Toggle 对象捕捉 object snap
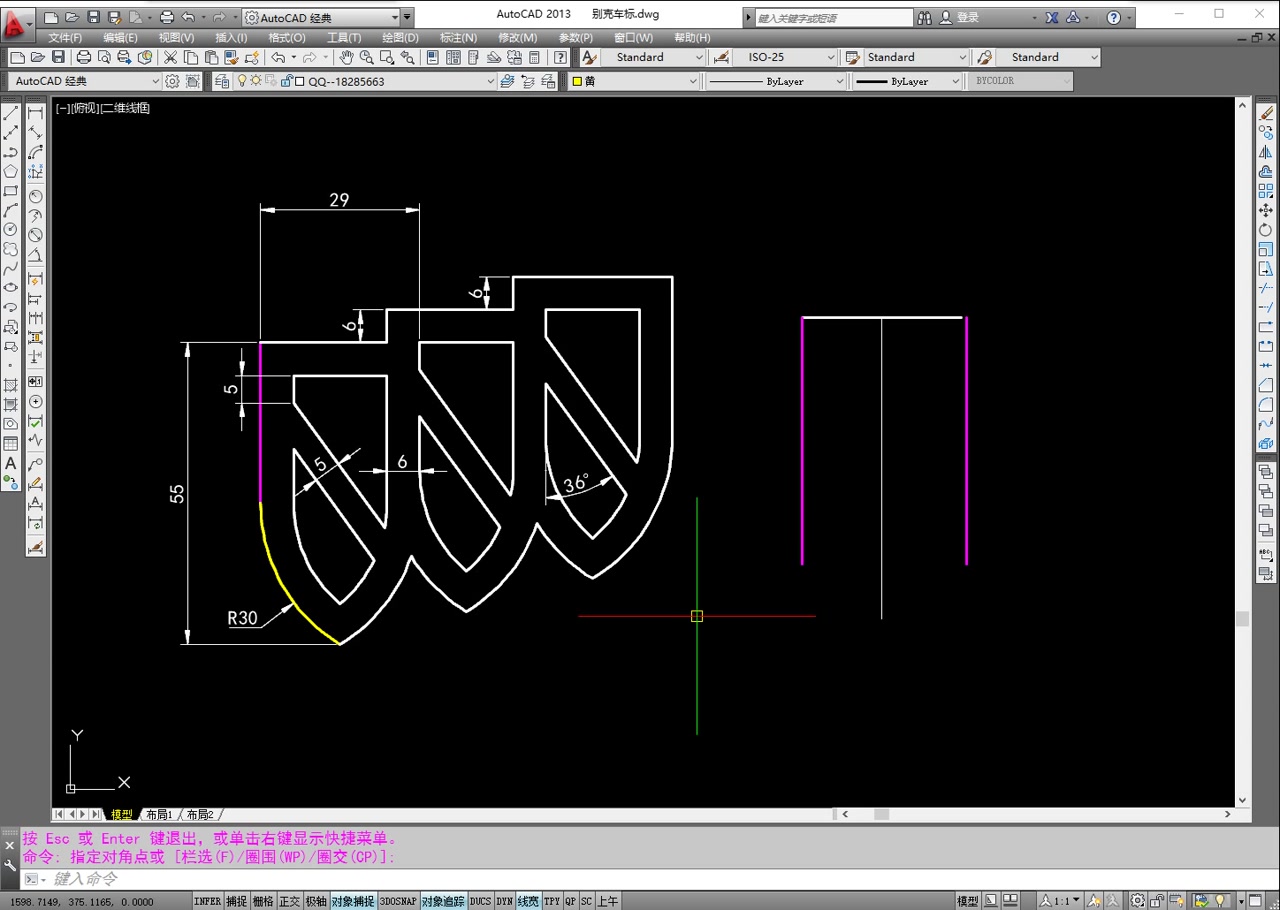This screenshot has width=1280, height=910. click(x=353, y=901)
